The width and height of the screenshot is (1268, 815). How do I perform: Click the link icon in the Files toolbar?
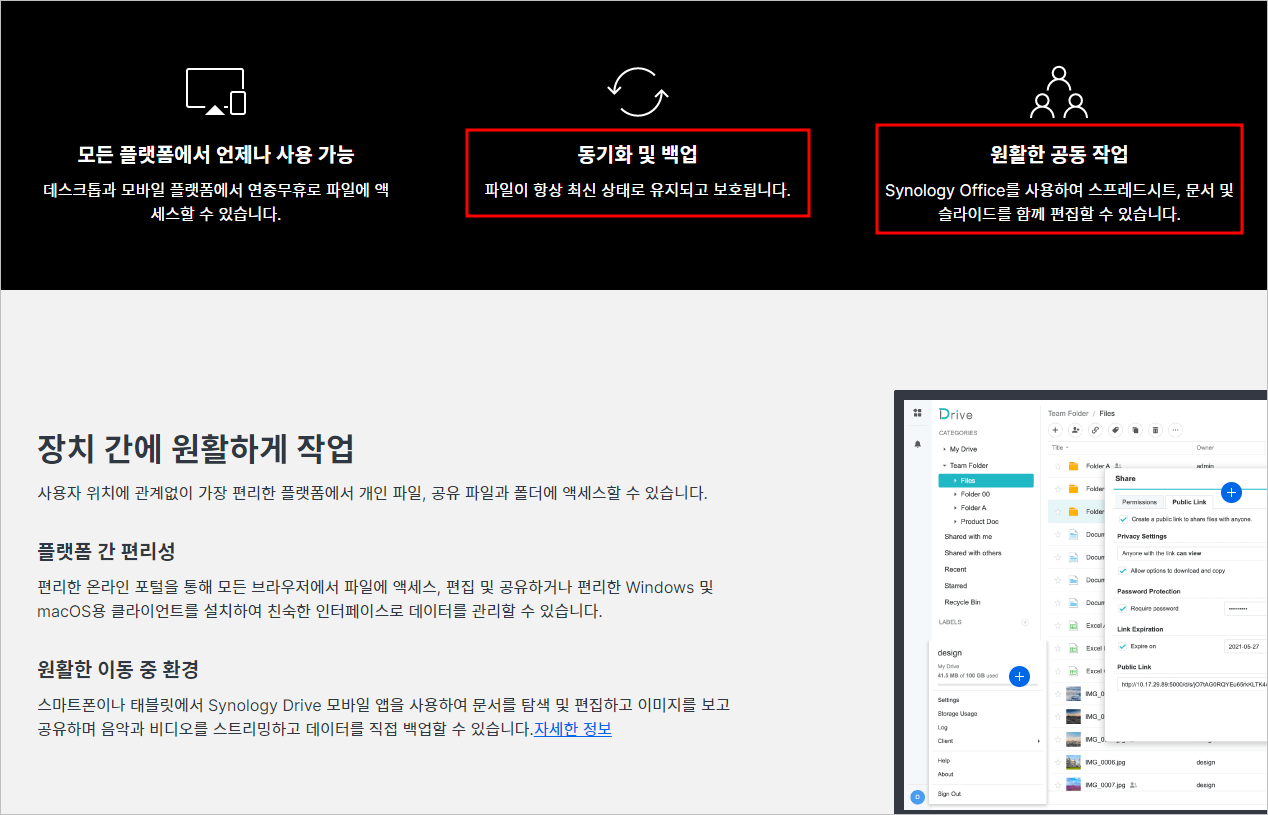click(1096, 430)
